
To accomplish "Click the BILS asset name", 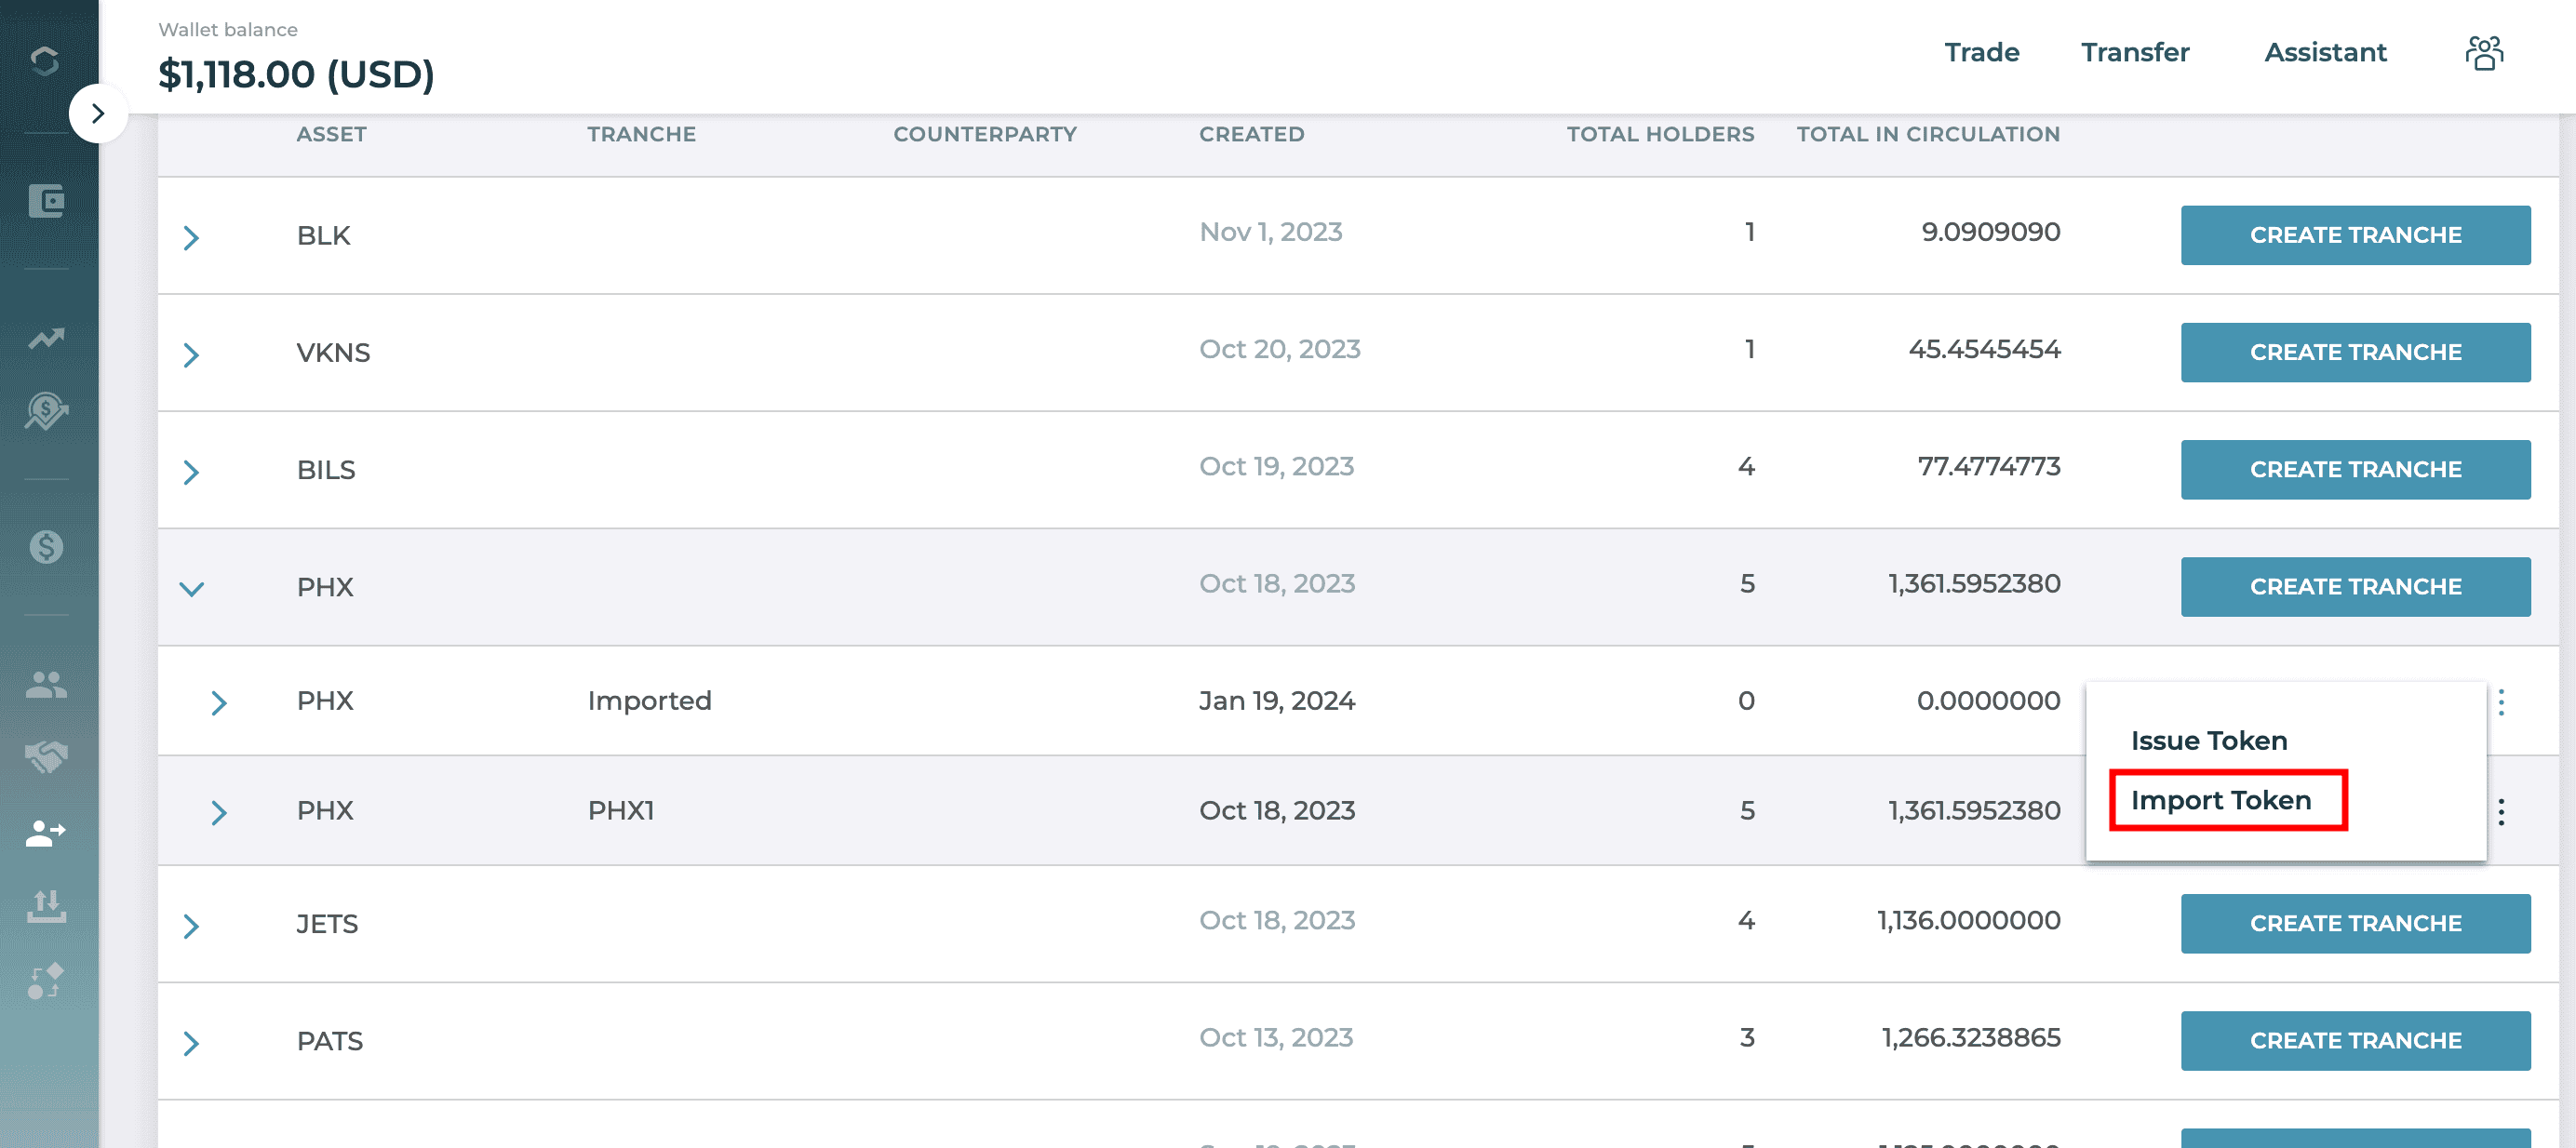I will pyautogui.click(x=325, y=470).
